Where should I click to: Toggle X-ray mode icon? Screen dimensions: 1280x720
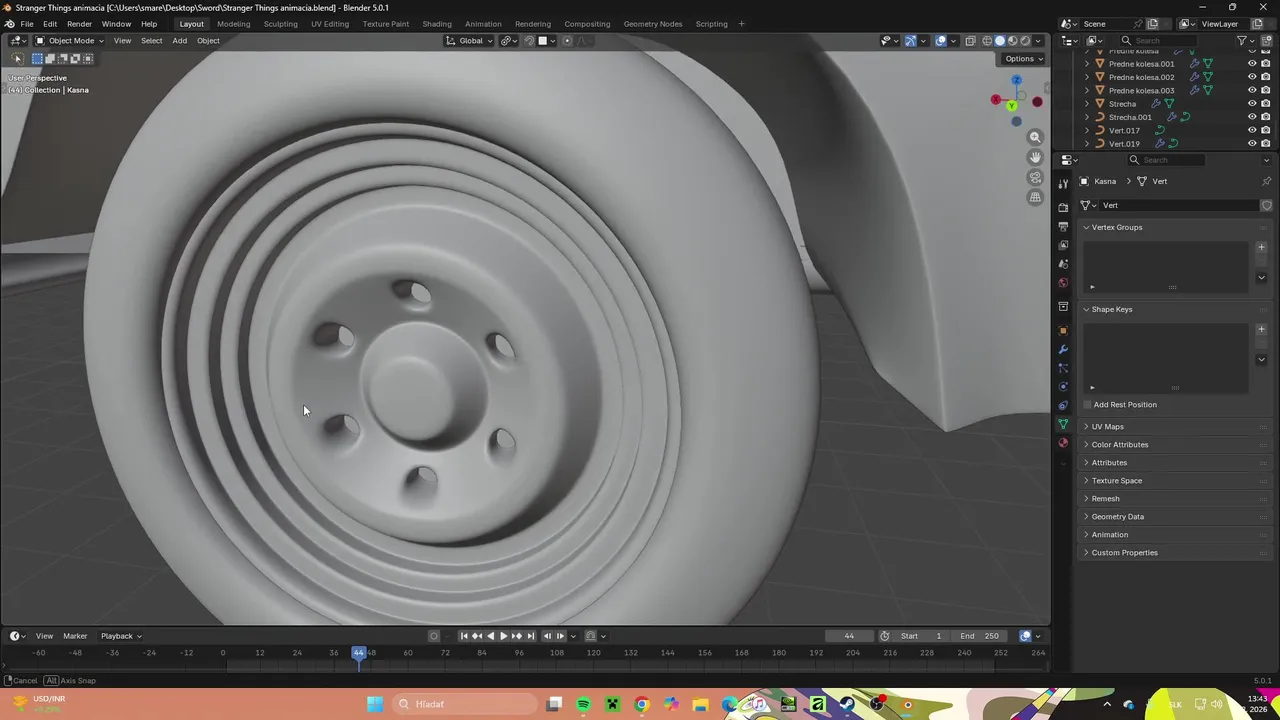(970, 41)
